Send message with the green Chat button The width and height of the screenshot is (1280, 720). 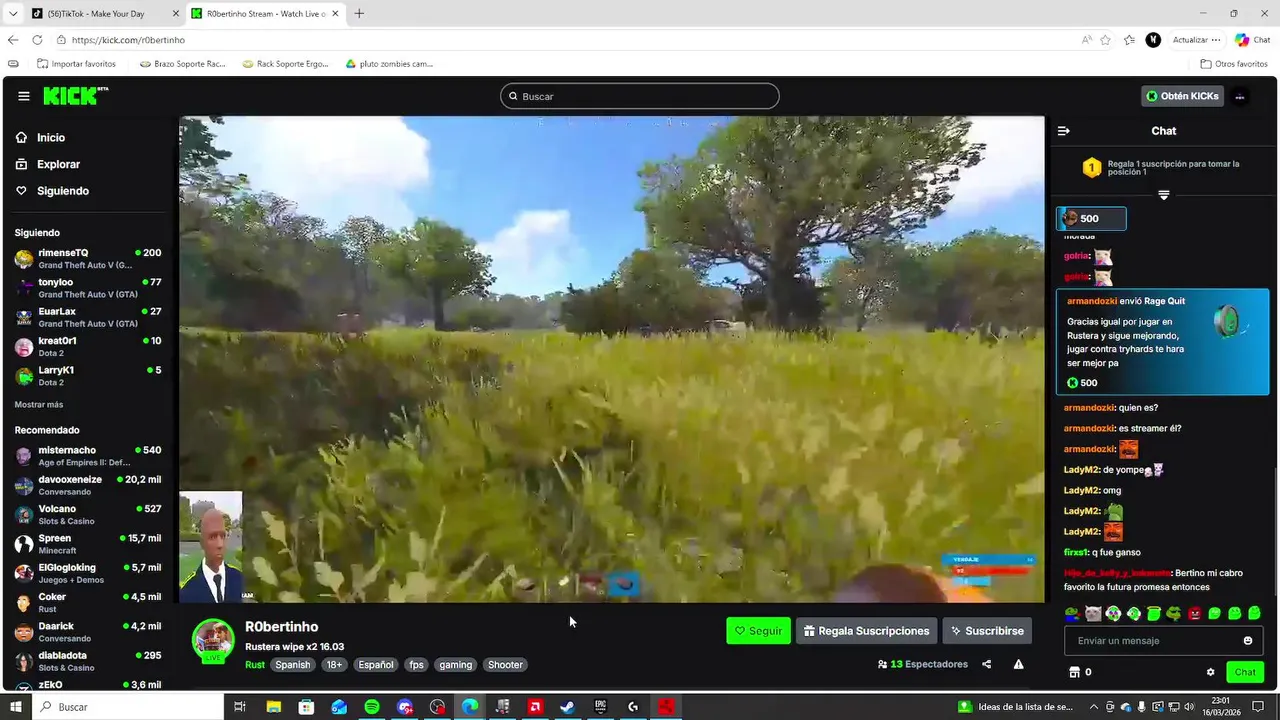pyautogui.click(x=1245, y=672)
